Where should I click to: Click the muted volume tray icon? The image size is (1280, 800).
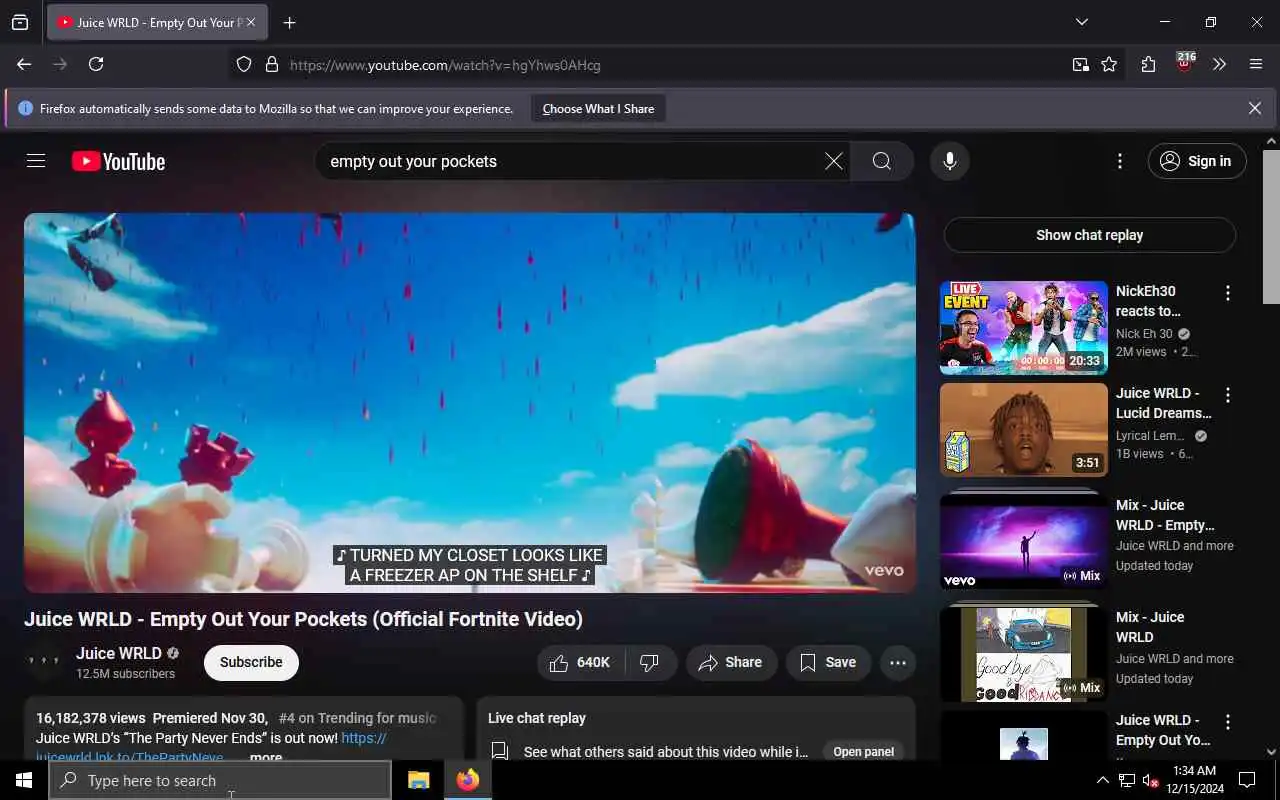[x=1151, y=780]
